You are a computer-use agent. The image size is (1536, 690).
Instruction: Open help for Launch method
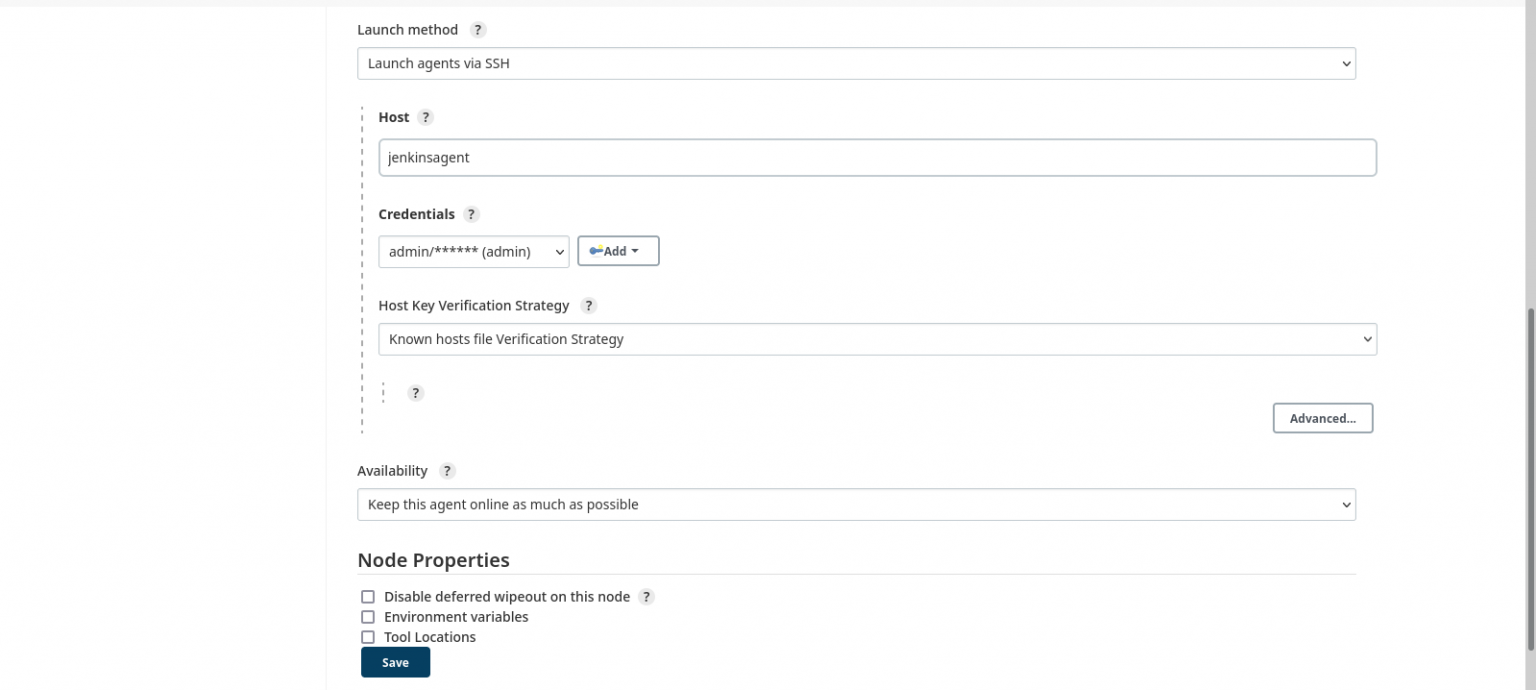[478, 29]
